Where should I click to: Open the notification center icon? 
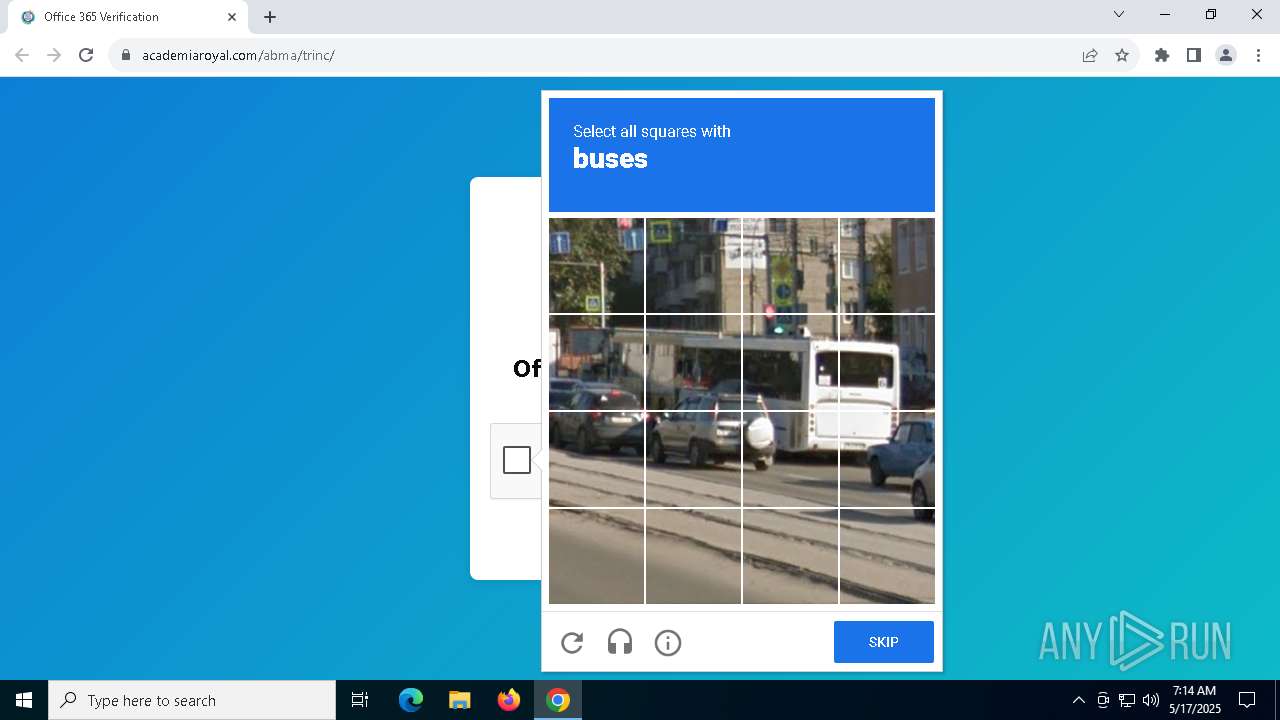click(1247, 700)
